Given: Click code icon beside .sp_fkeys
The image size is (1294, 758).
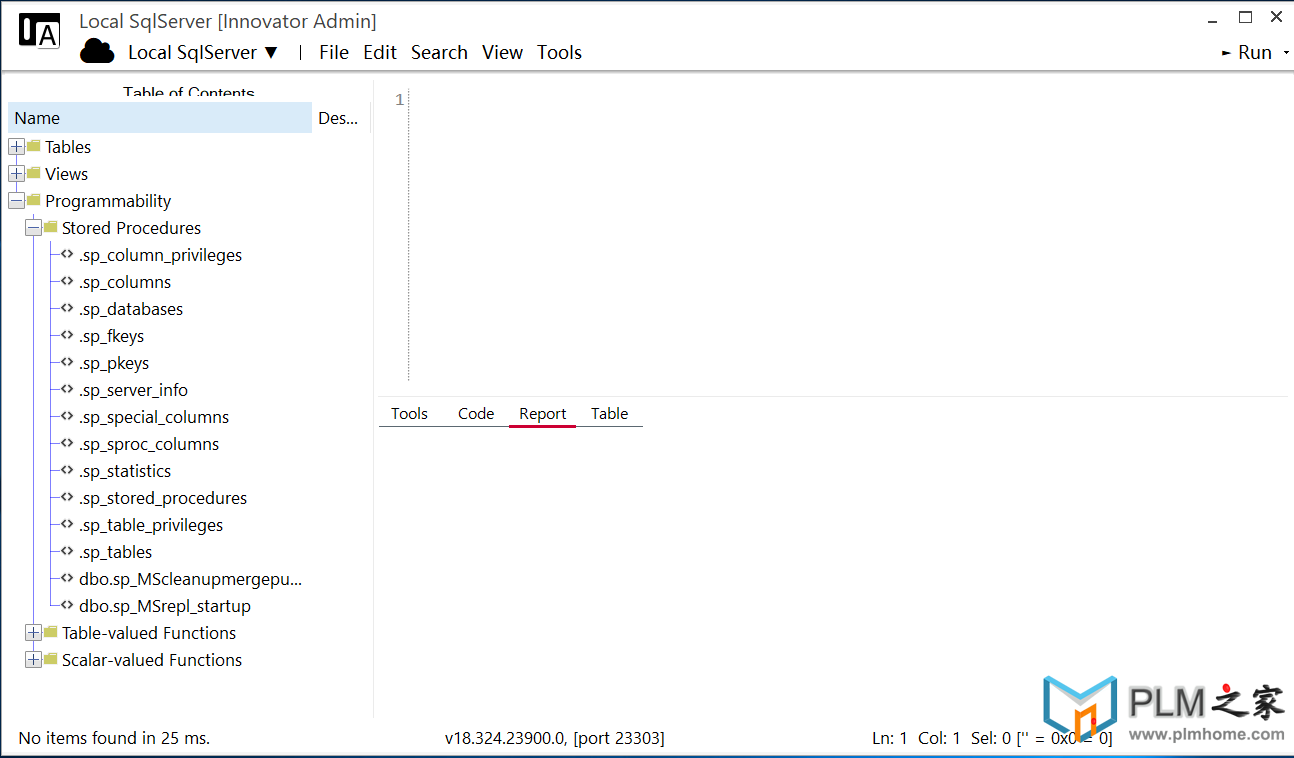Looking at the screenshot, I should click(67, 335).
